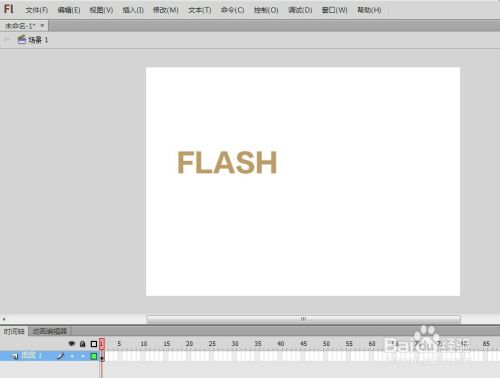This screenshot has height=378, width=500.
Task: Click the scene clapperboard icon
Action: (x=22, y=40)
